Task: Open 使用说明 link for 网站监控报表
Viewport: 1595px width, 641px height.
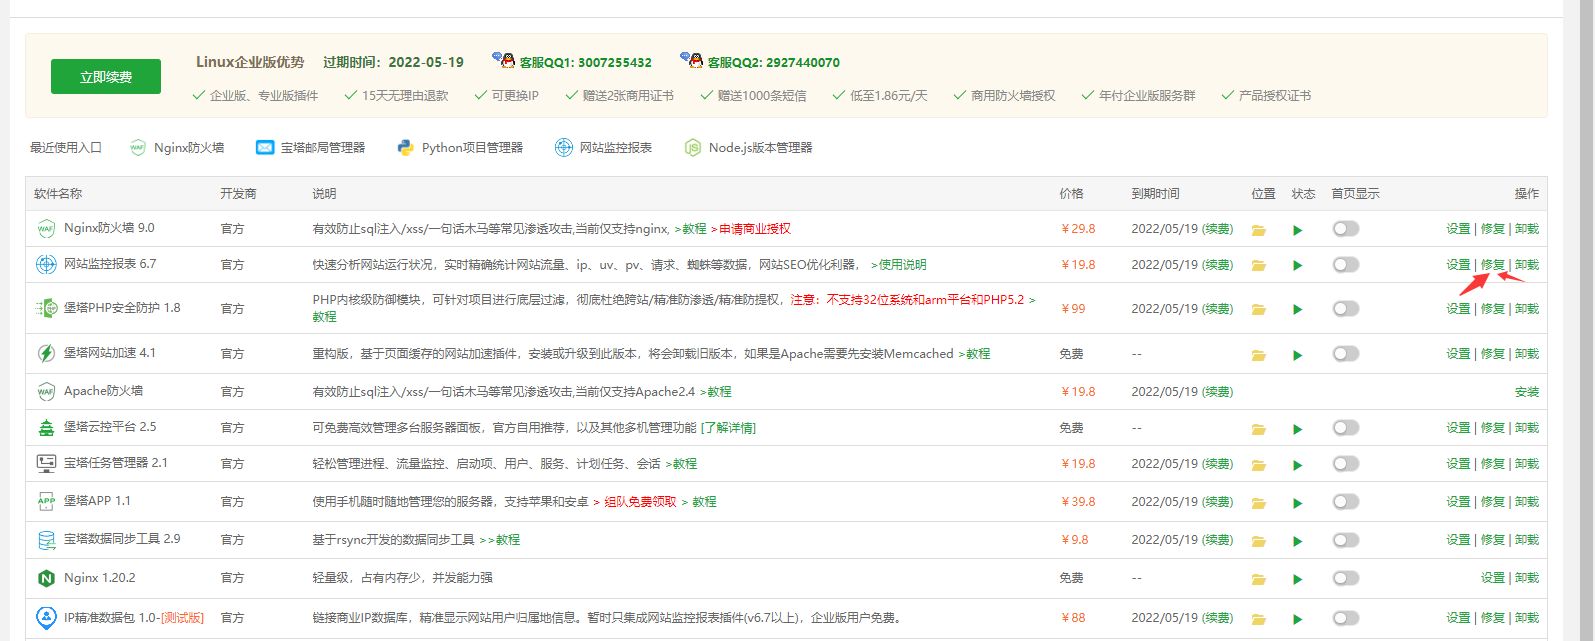Action: (x=899, y=265)
